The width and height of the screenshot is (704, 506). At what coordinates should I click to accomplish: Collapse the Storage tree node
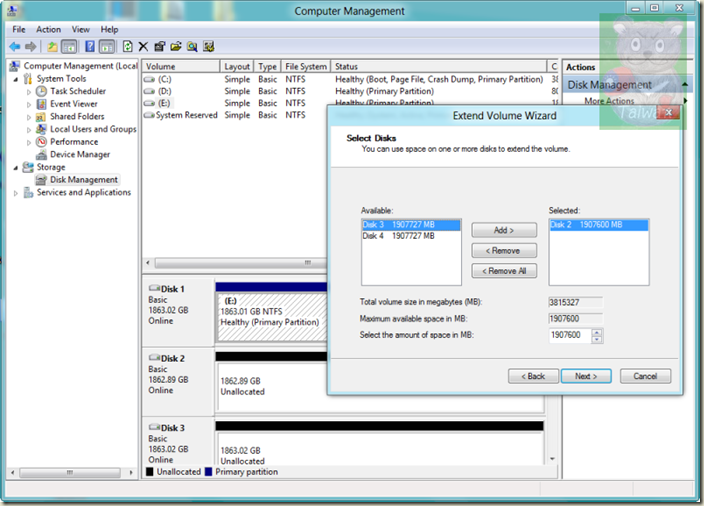(x=16, y=168)
